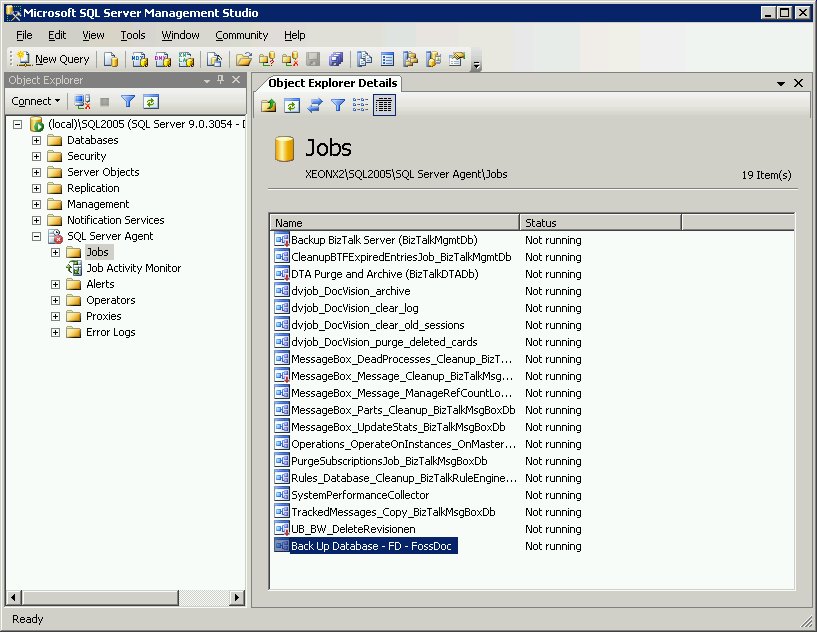Screen dimensions: 817x632
Task: Switch Details pane to list view
Action: [x=361, y=105]
